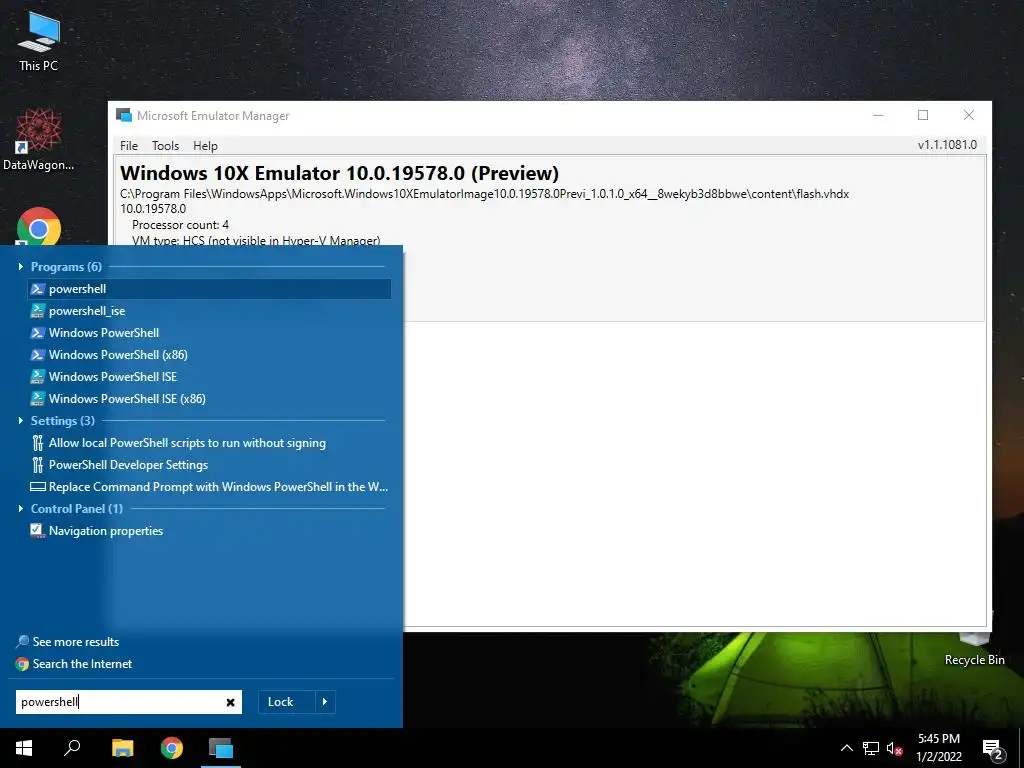1024x768 pixels.
Task: Click the flash.vhdx path text
Action: click(484, 194)
